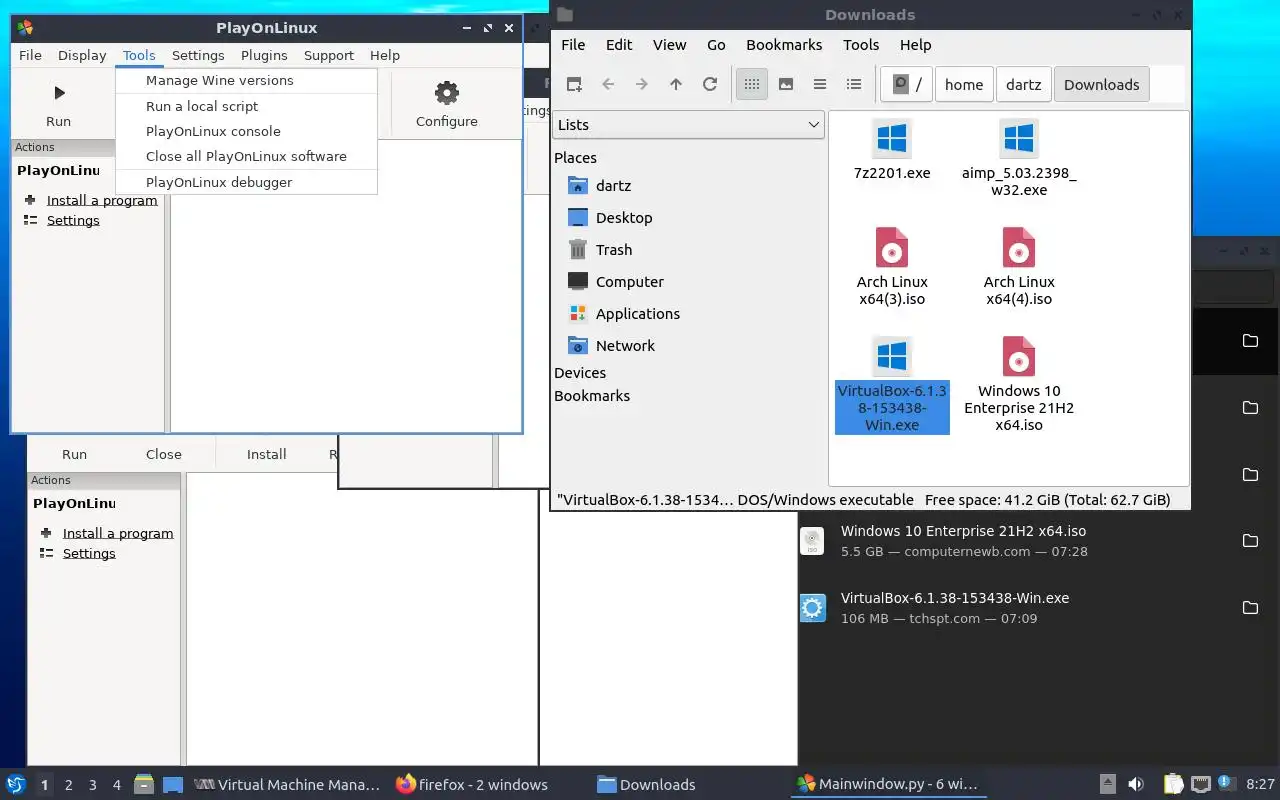The height and width of the screenshot is (800, 1280).
Task: Open the PlayOnLinux Settings menu
Action: coord(198,55)
